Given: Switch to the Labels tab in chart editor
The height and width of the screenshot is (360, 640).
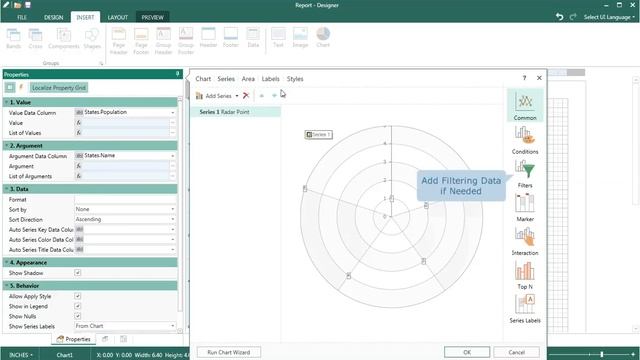Looking at the screenshot, I should coord(271,79).
